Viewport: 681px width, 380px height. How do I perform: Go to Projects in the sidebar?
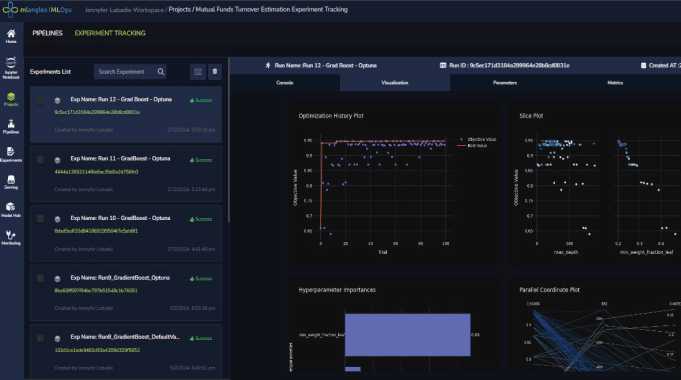tap(11, 99)
